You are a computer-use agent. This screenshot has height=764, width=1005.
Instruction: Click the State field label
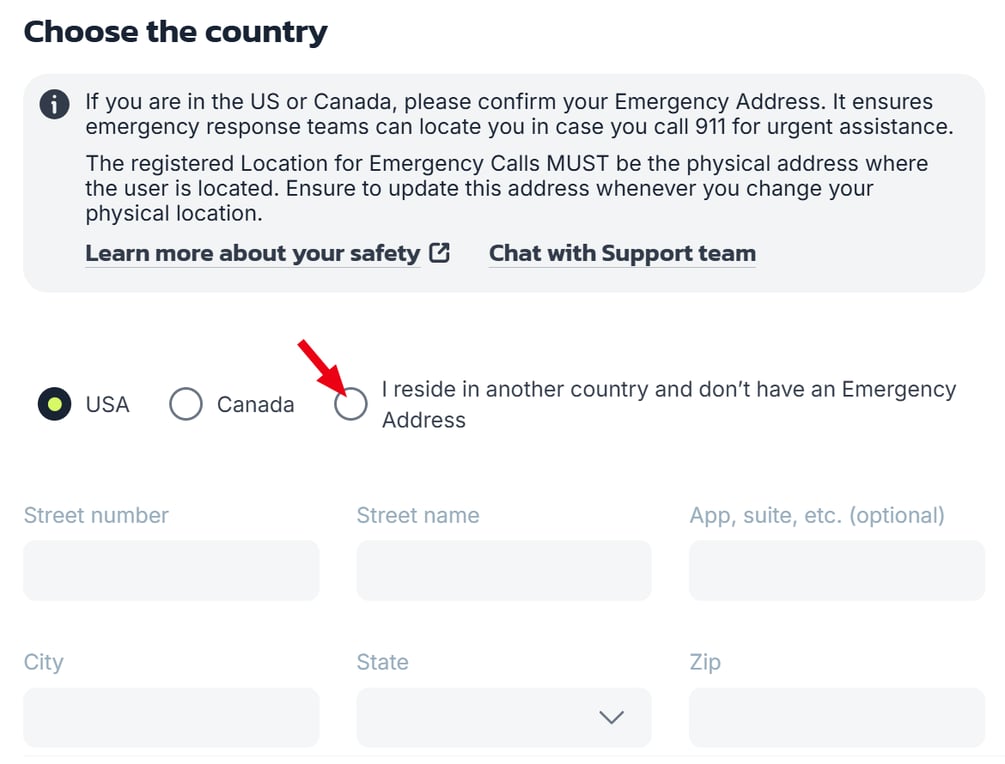[381, 662]
